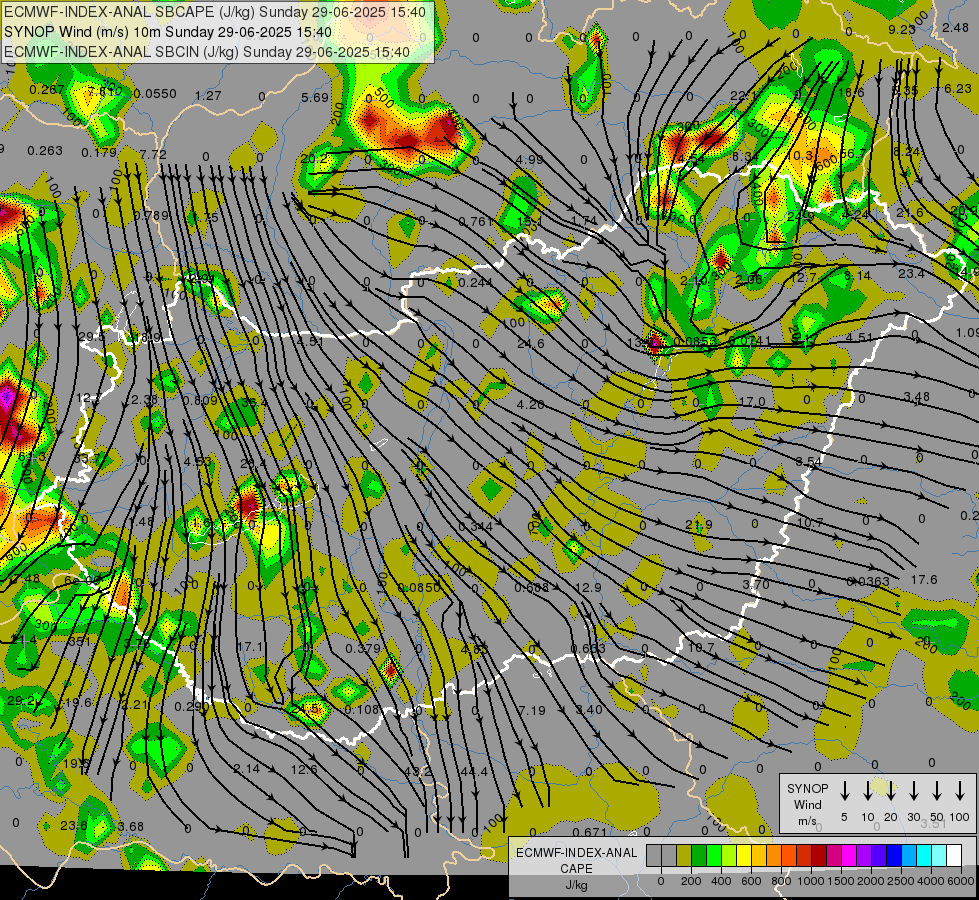This screenshot has height=900, width=979.
Task: Pick the olive swatch in CAPE legend
Action: coord(684,856)
